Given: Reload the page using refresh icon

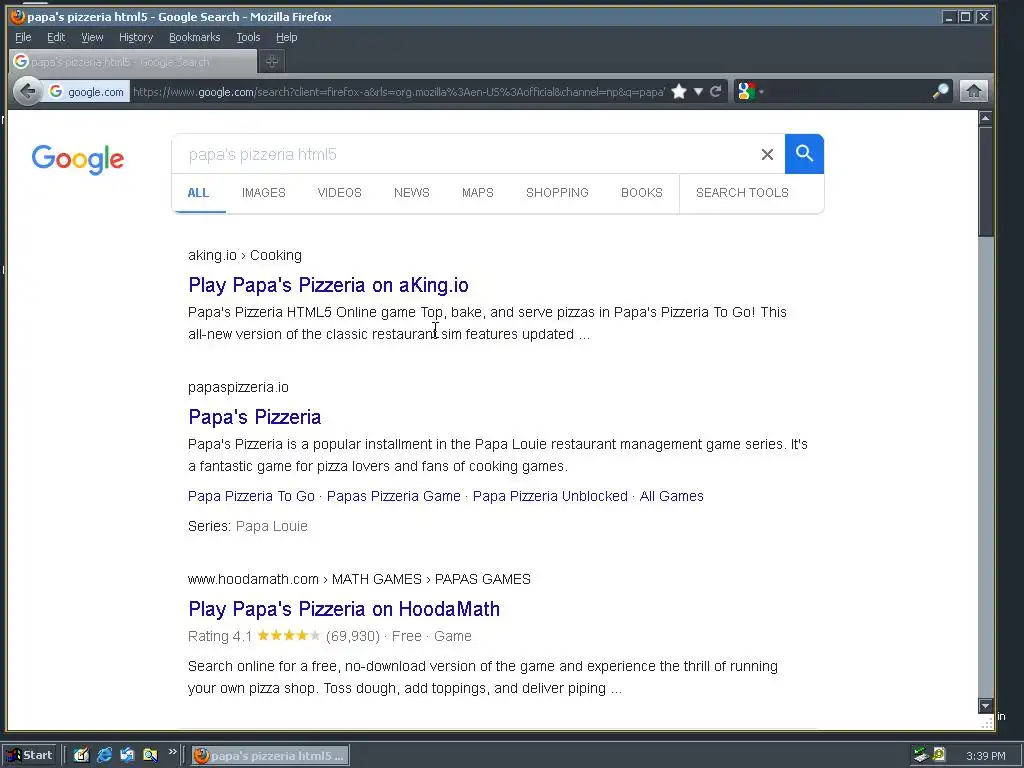Looking at the screenshot, I should [716, 91].
